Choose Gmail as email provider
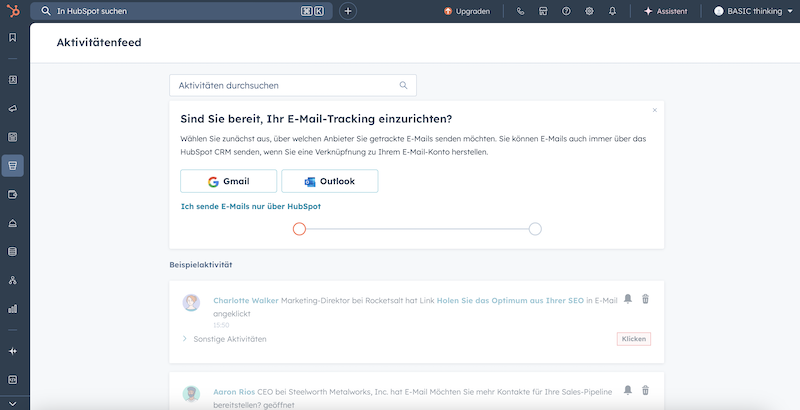The image size is (800, 410). point(228,181)
